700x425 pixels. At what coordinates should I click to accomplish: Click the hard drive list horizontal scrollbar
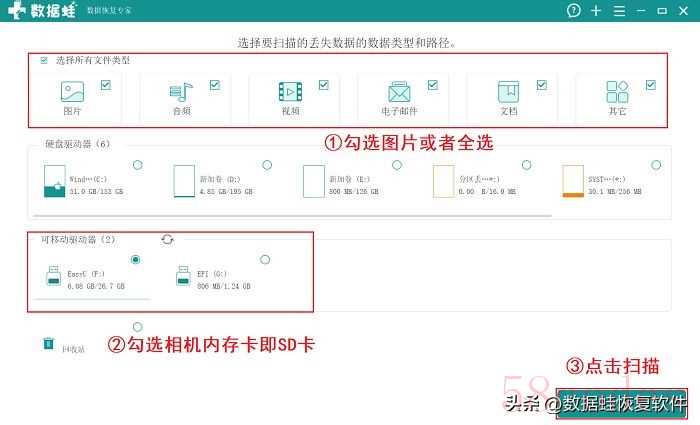click(x=292, y=216)
